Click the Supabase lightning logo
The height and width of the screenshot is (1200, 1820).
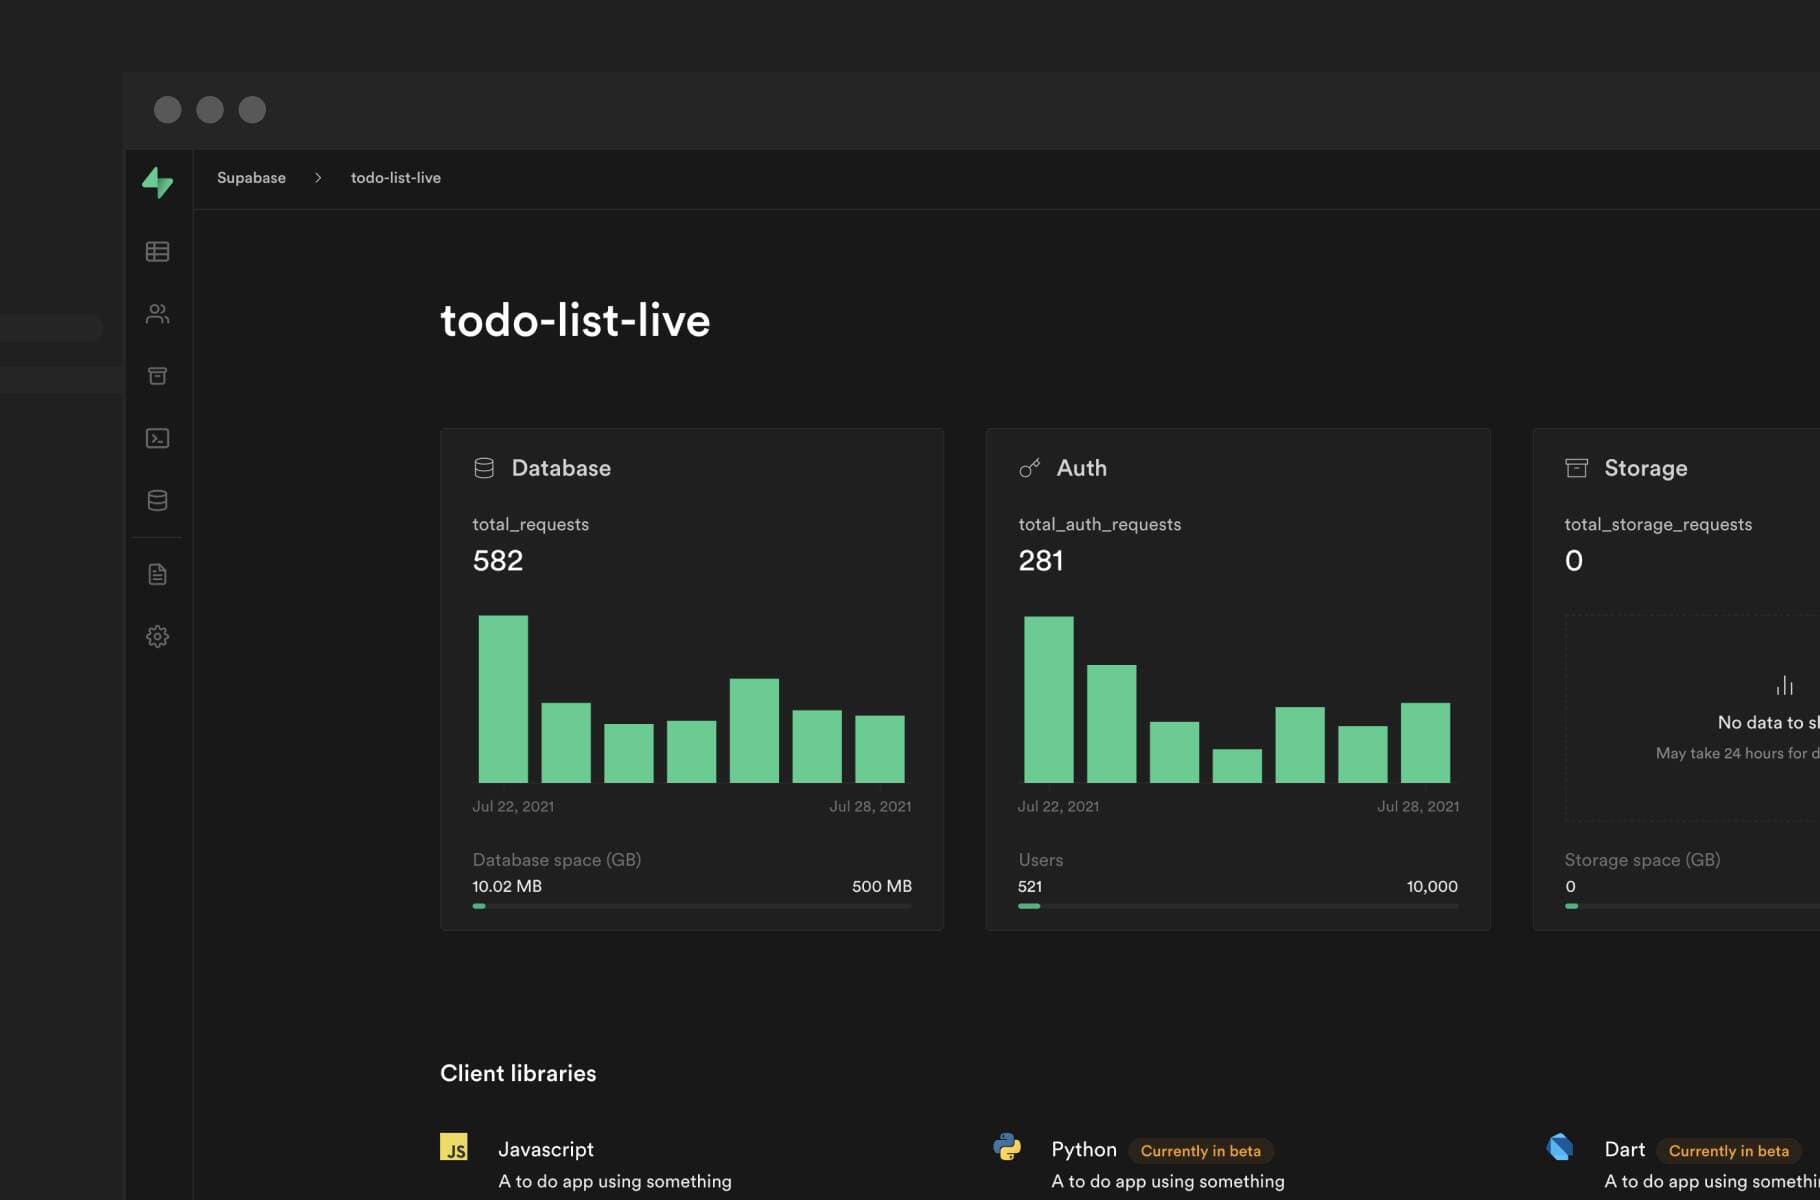(x=158, y=182)
